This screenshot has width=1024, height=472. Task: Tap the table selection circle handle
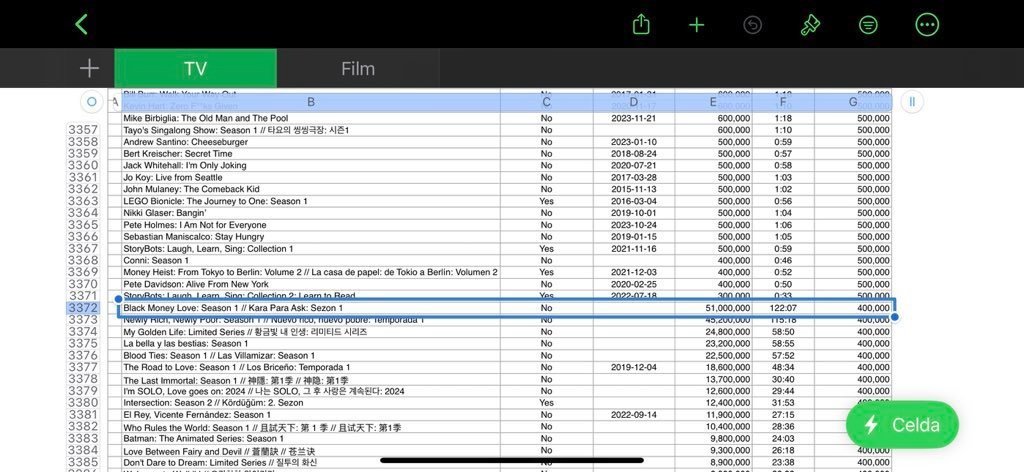click(x=92, y=101)
